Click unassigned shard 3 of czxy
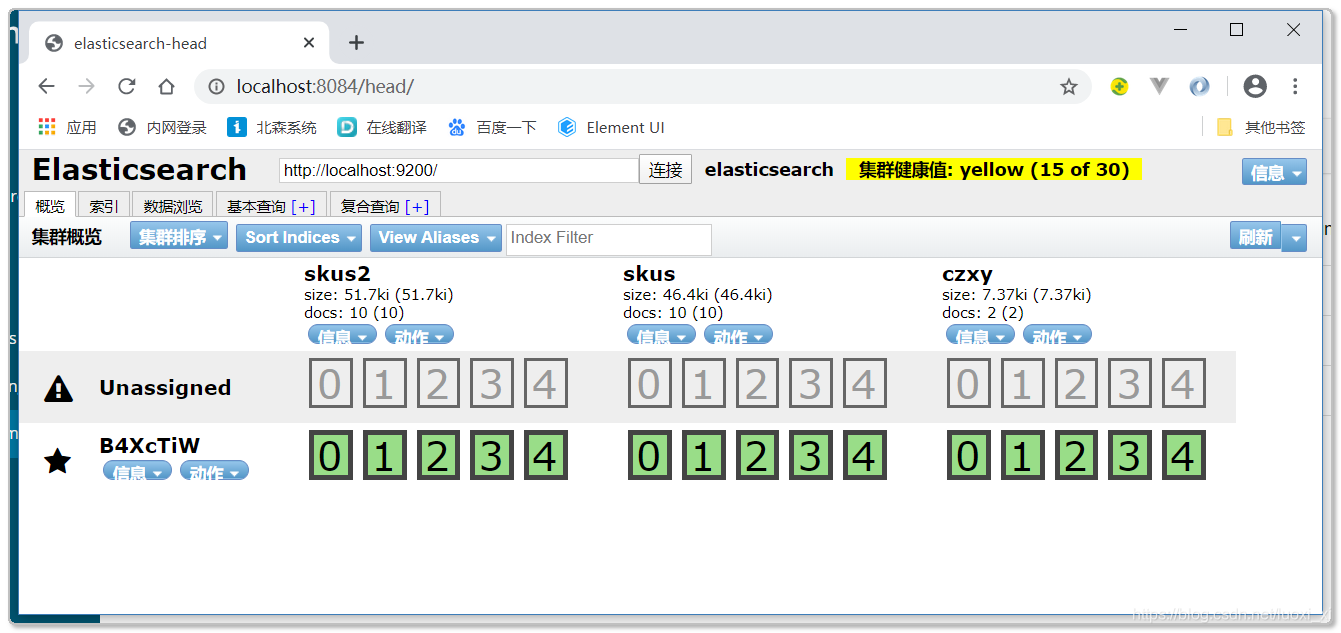 pyautogui.click(x=1129, y=384)
